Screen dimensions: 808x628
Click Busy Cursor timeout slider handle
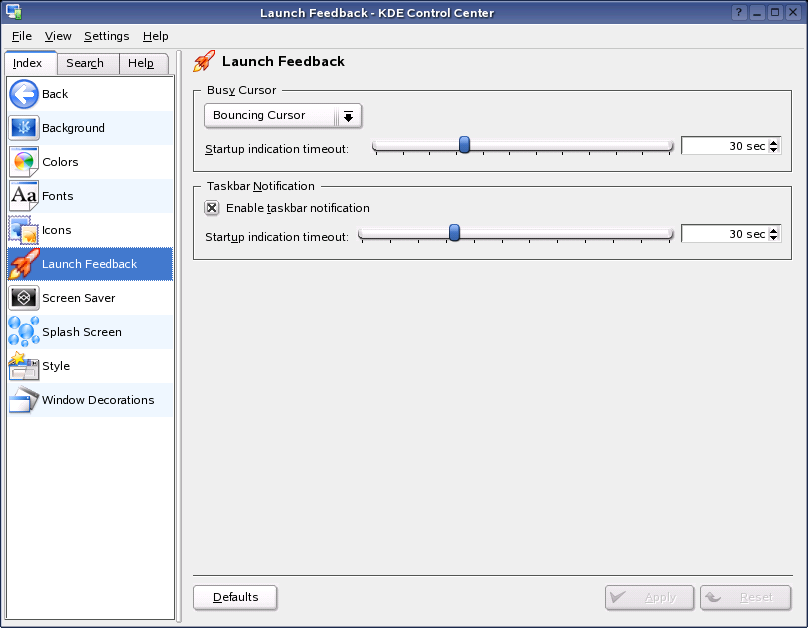coord(464,145)
